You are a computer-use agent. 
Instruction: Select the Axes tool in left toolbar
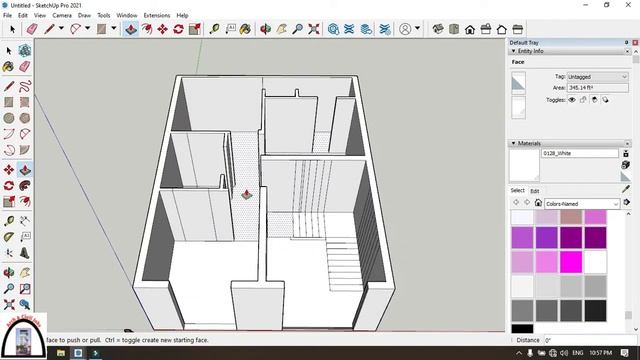point(9,253)
